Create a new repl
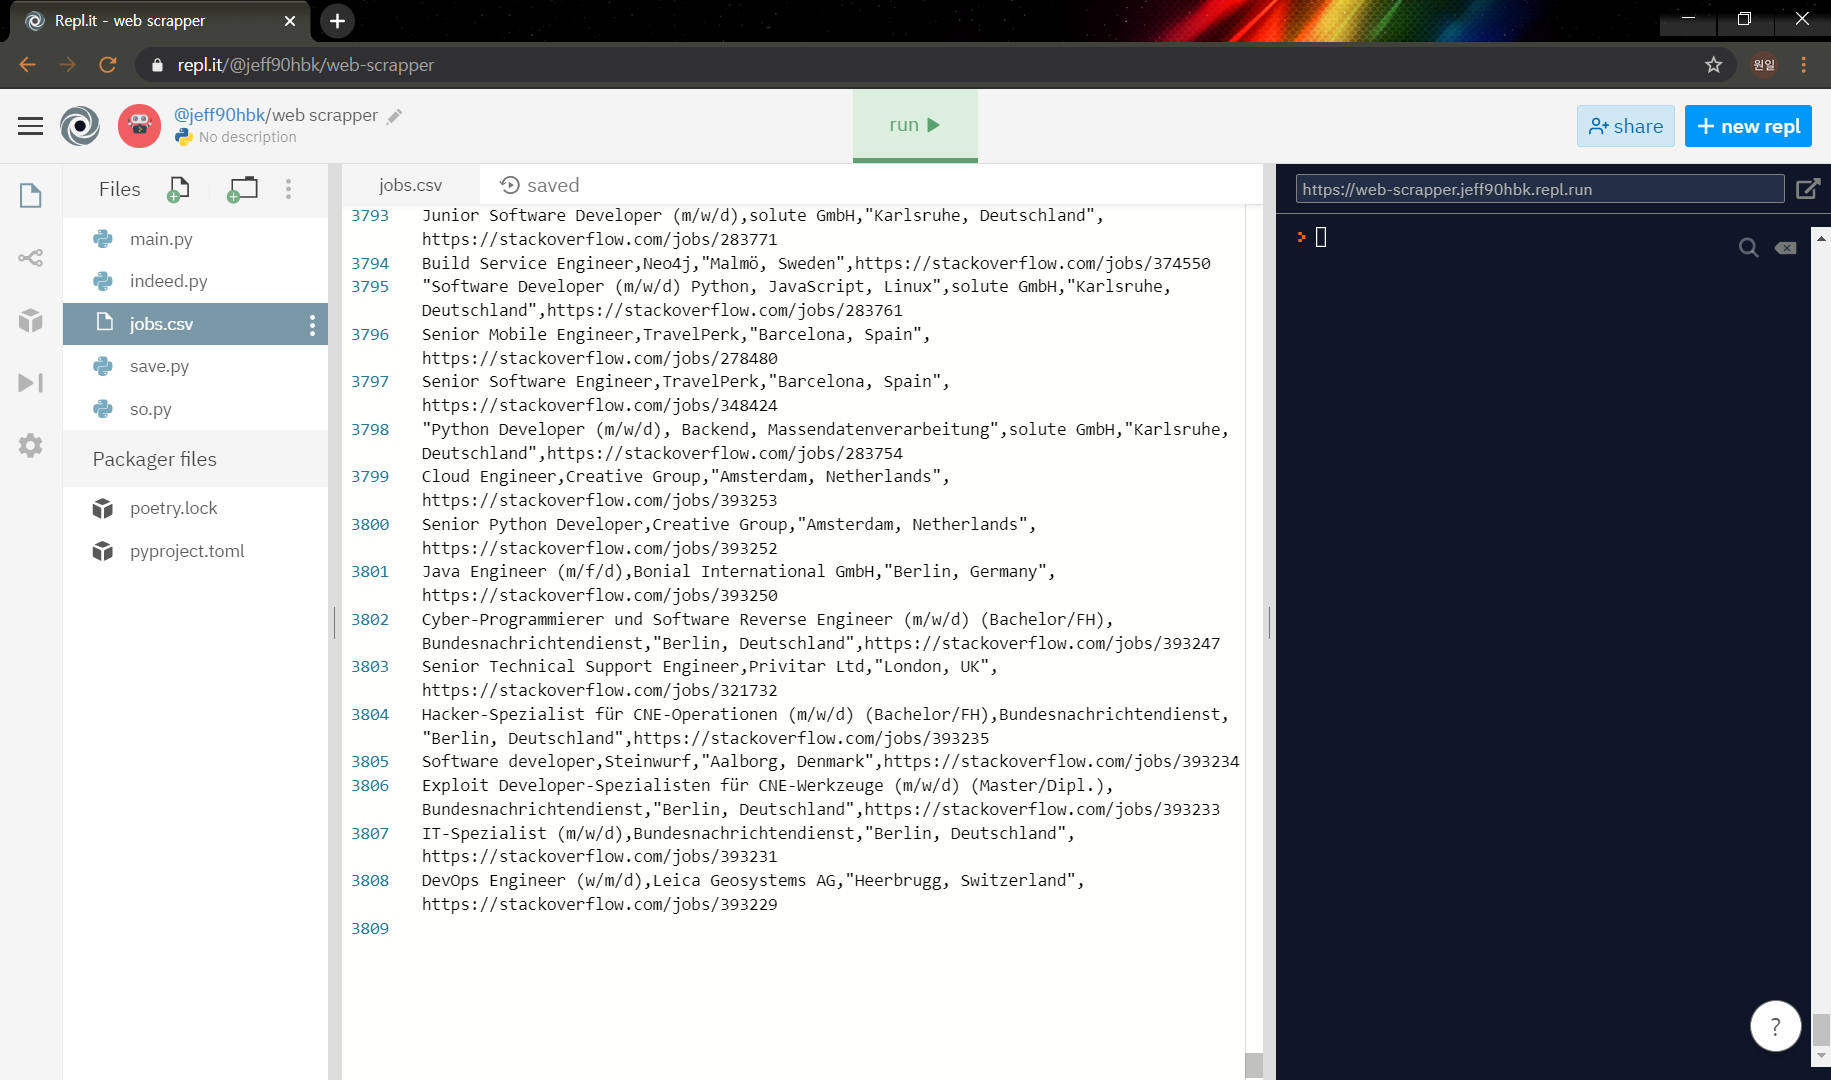1831x1080 pixels. click(1748, 126)
